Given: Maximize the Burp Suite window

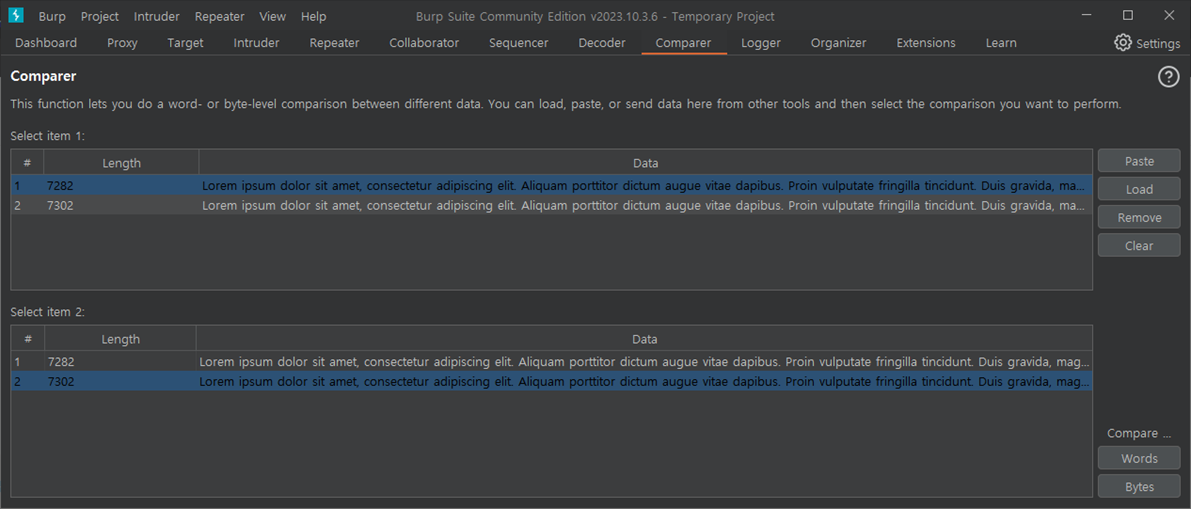Looking at the screenshot, I should point(1128,16).
